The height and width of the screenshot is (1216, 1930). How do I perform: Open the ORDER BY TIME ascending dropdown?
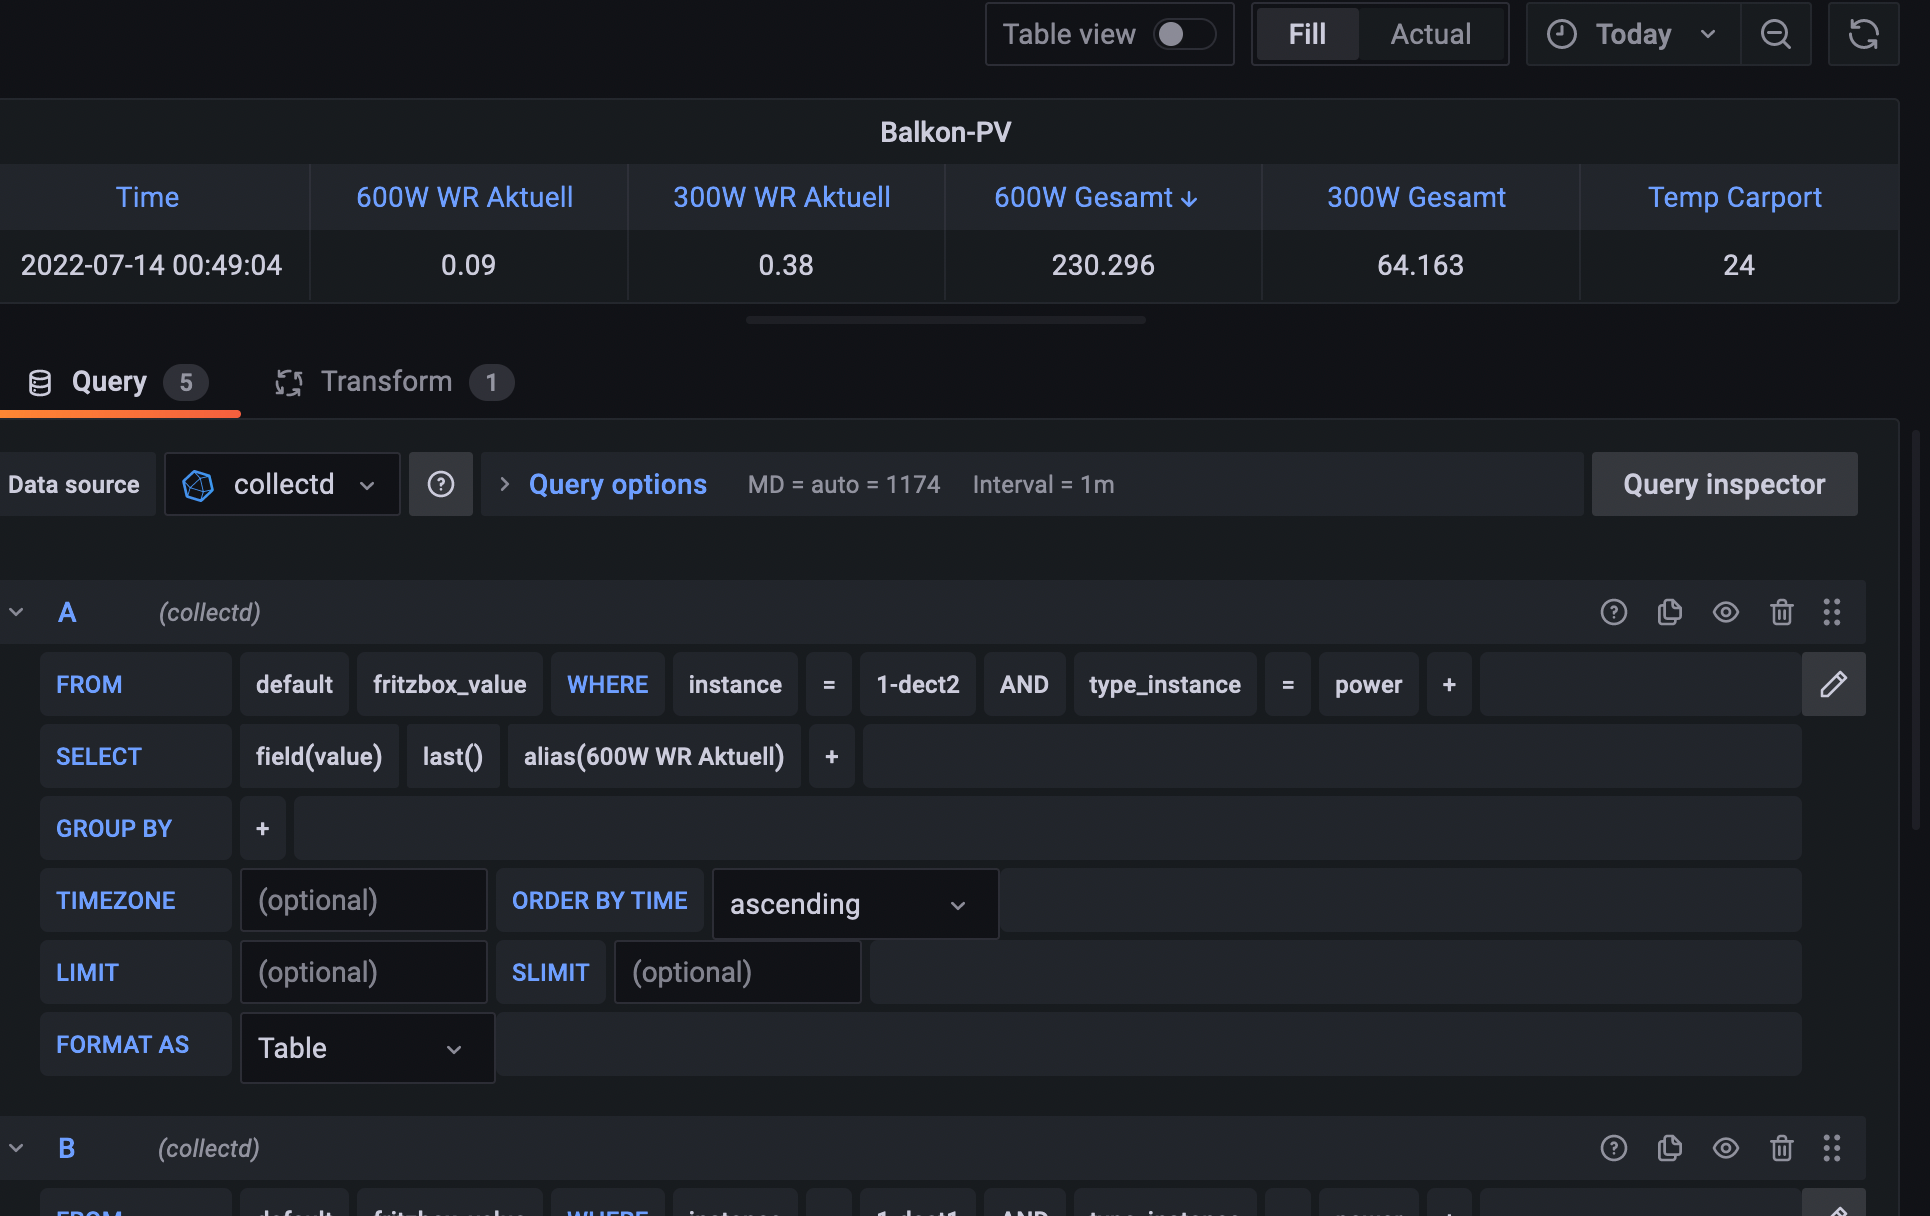tap(854, 904)
